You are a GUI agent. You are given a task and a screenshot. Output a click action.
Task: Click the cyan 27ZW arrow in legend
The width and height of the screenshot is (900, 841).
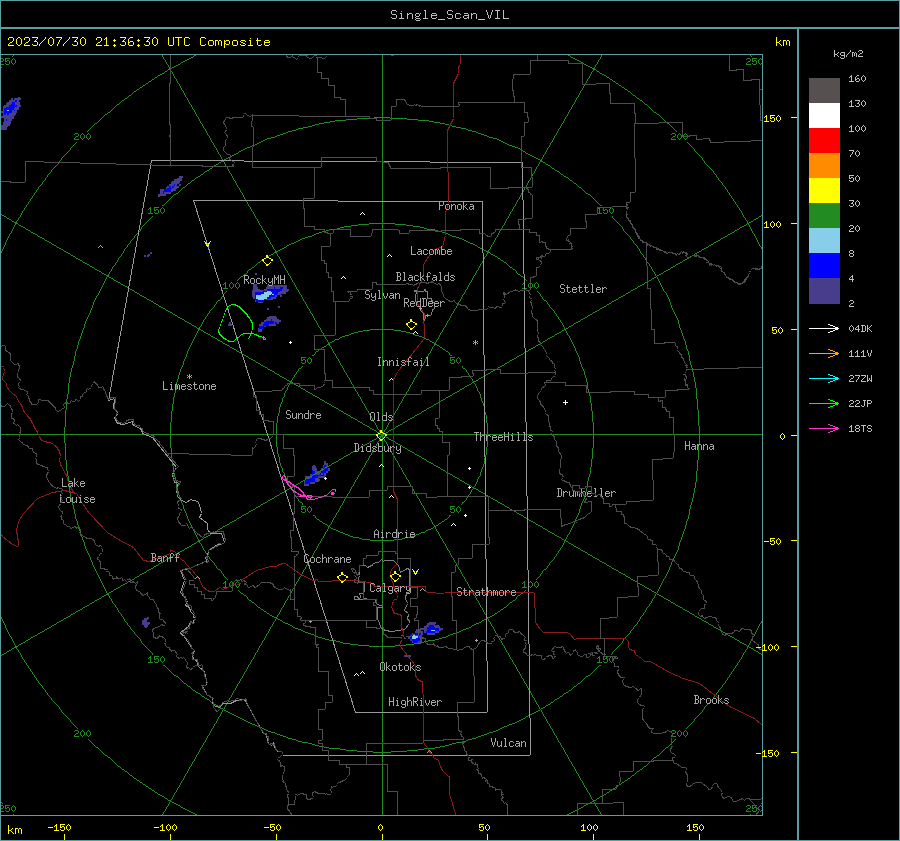point(824,378)
